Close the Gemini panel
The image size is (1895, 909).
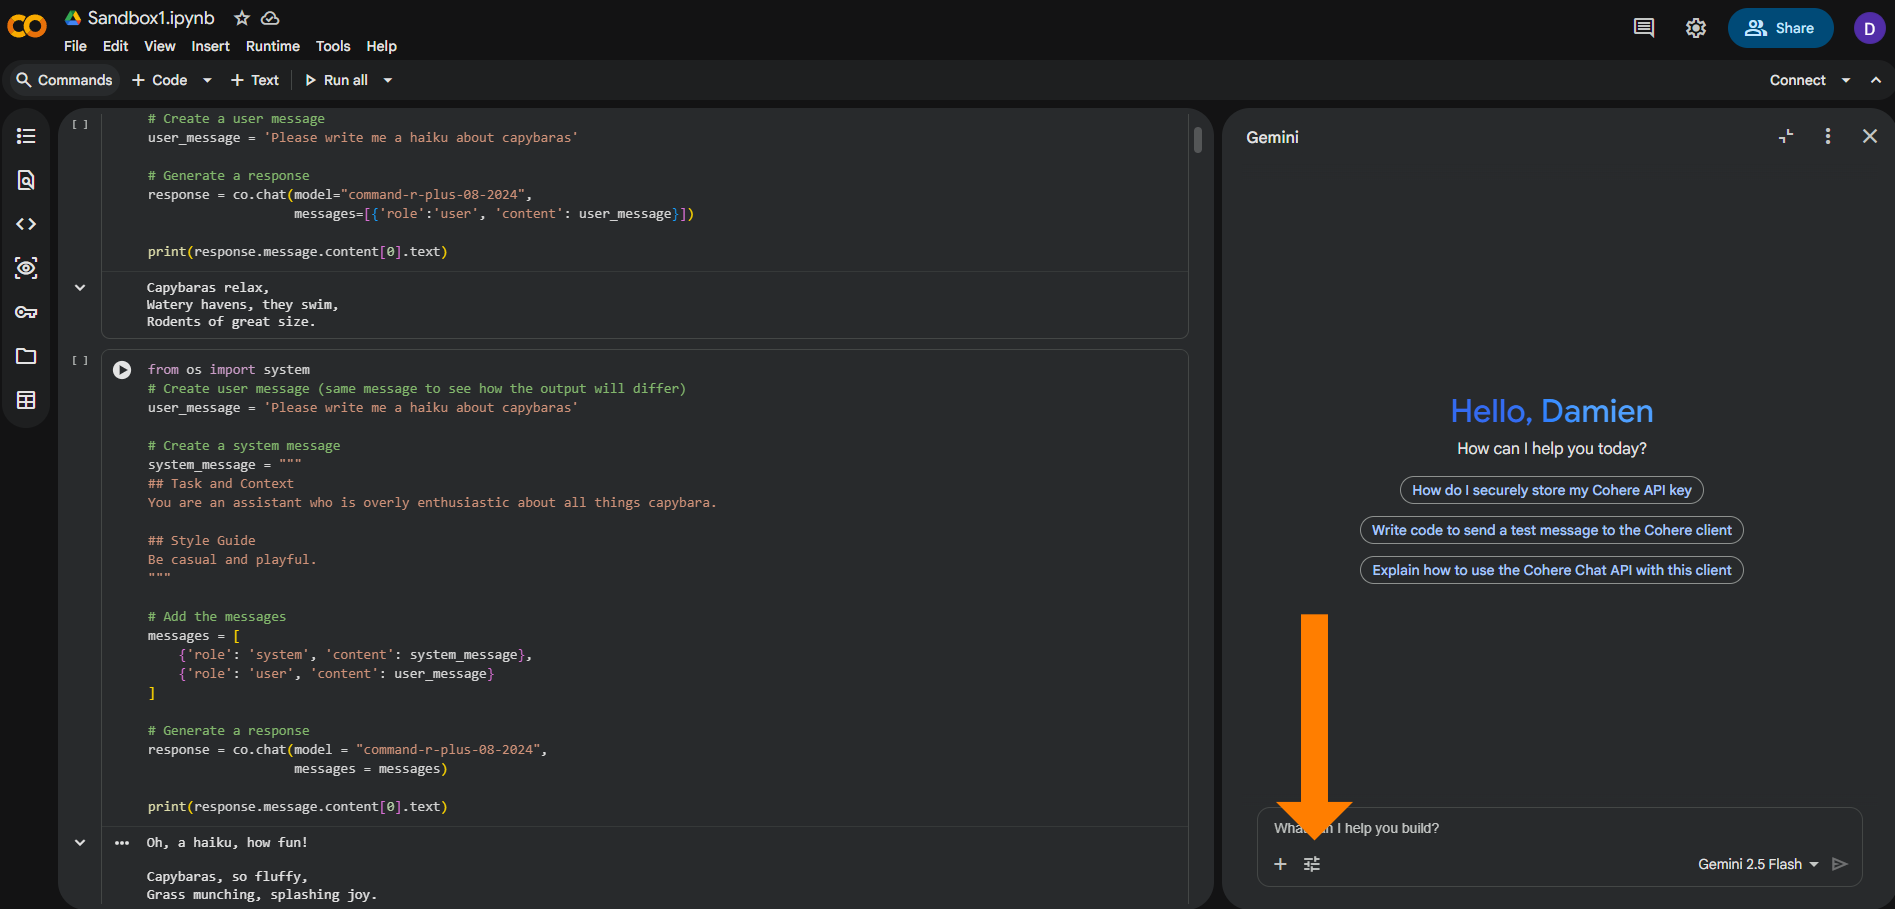1869,136
